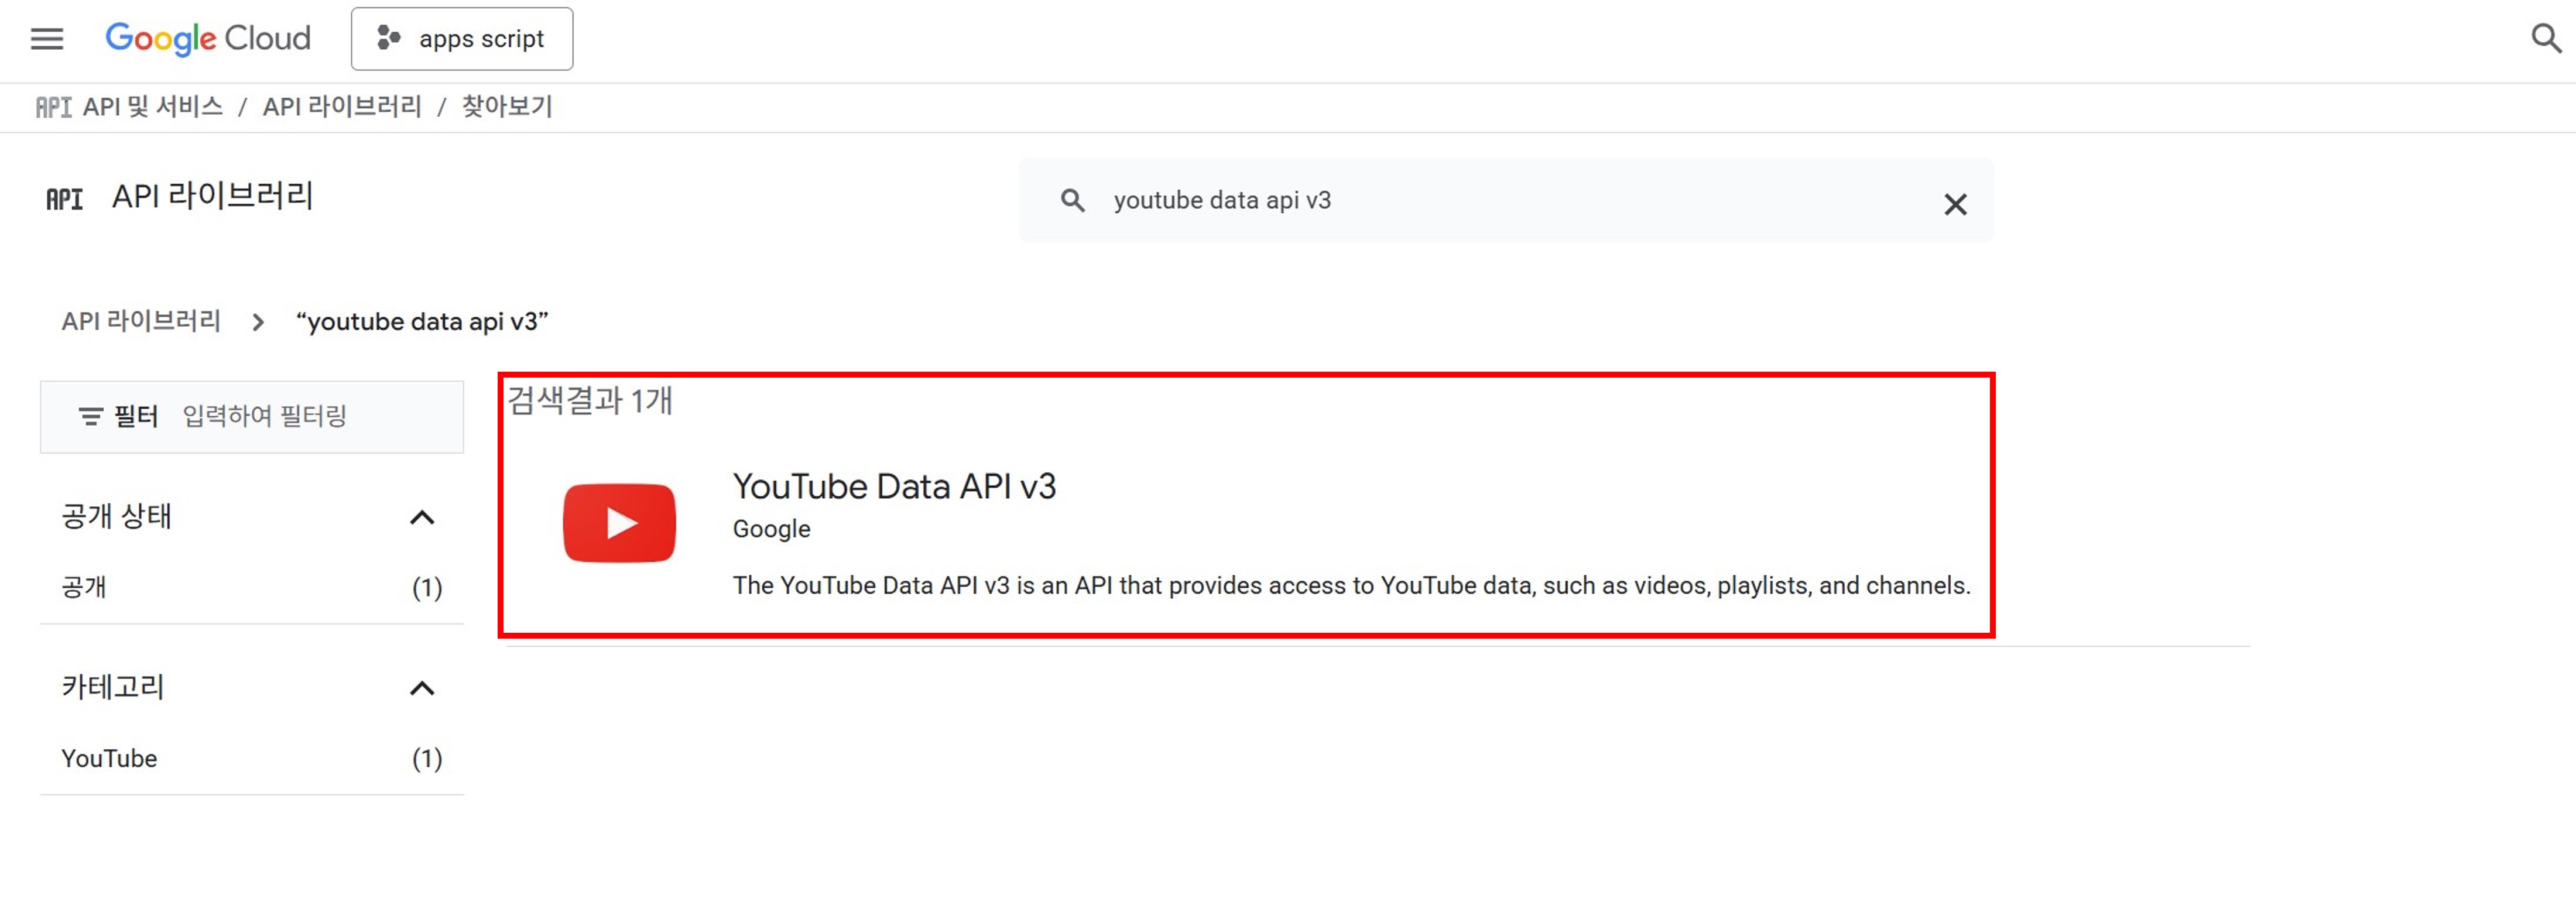Filter by YouTube category
Viewport: 2576px width, 912px height.
[110, 759]
